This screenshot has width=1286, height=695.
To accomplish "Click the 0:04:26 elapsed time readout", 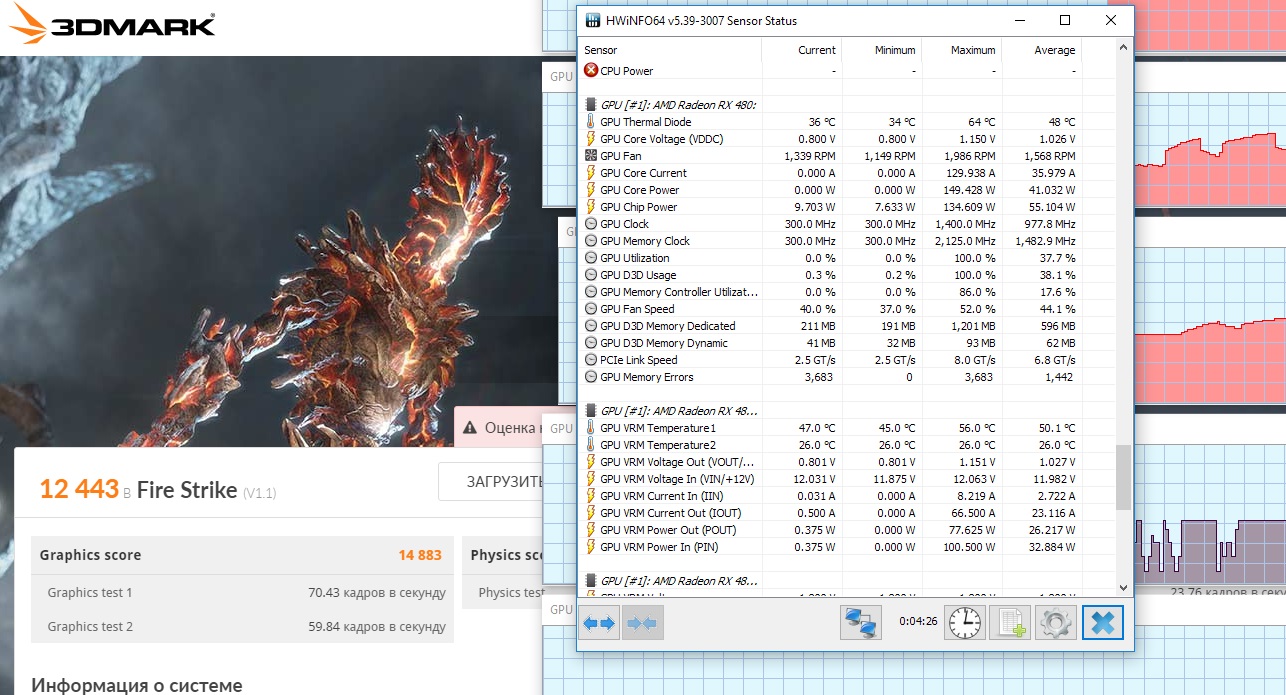I will (918, 621).
